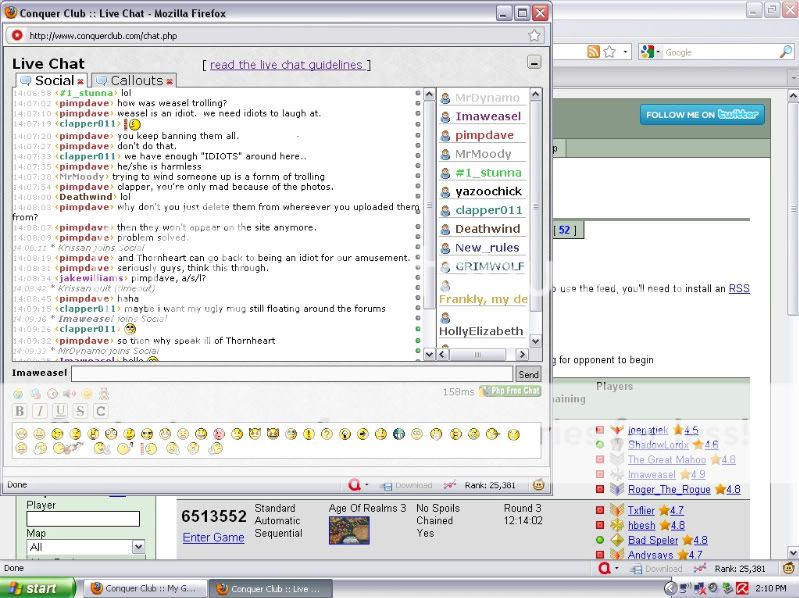The image size is (799, 598).
Task: Click the 52 page number in background page
Action: pyautogui.click(x=564, y=230)
